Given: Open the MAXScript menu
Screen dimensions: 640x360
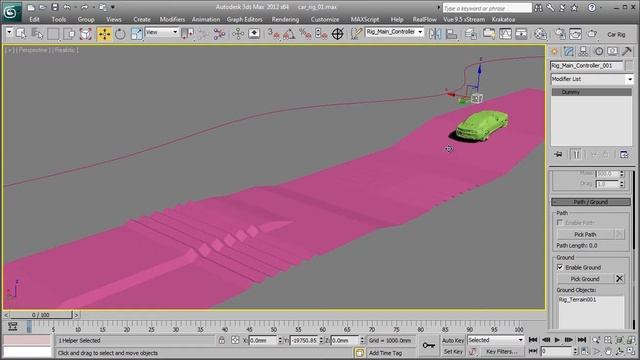Looking at the screenshot, I should (x=364, y=19).
